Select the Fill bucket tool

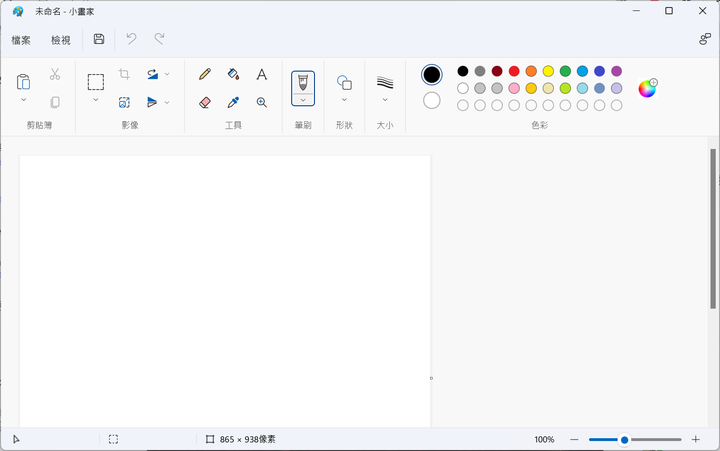click(233, 74)
